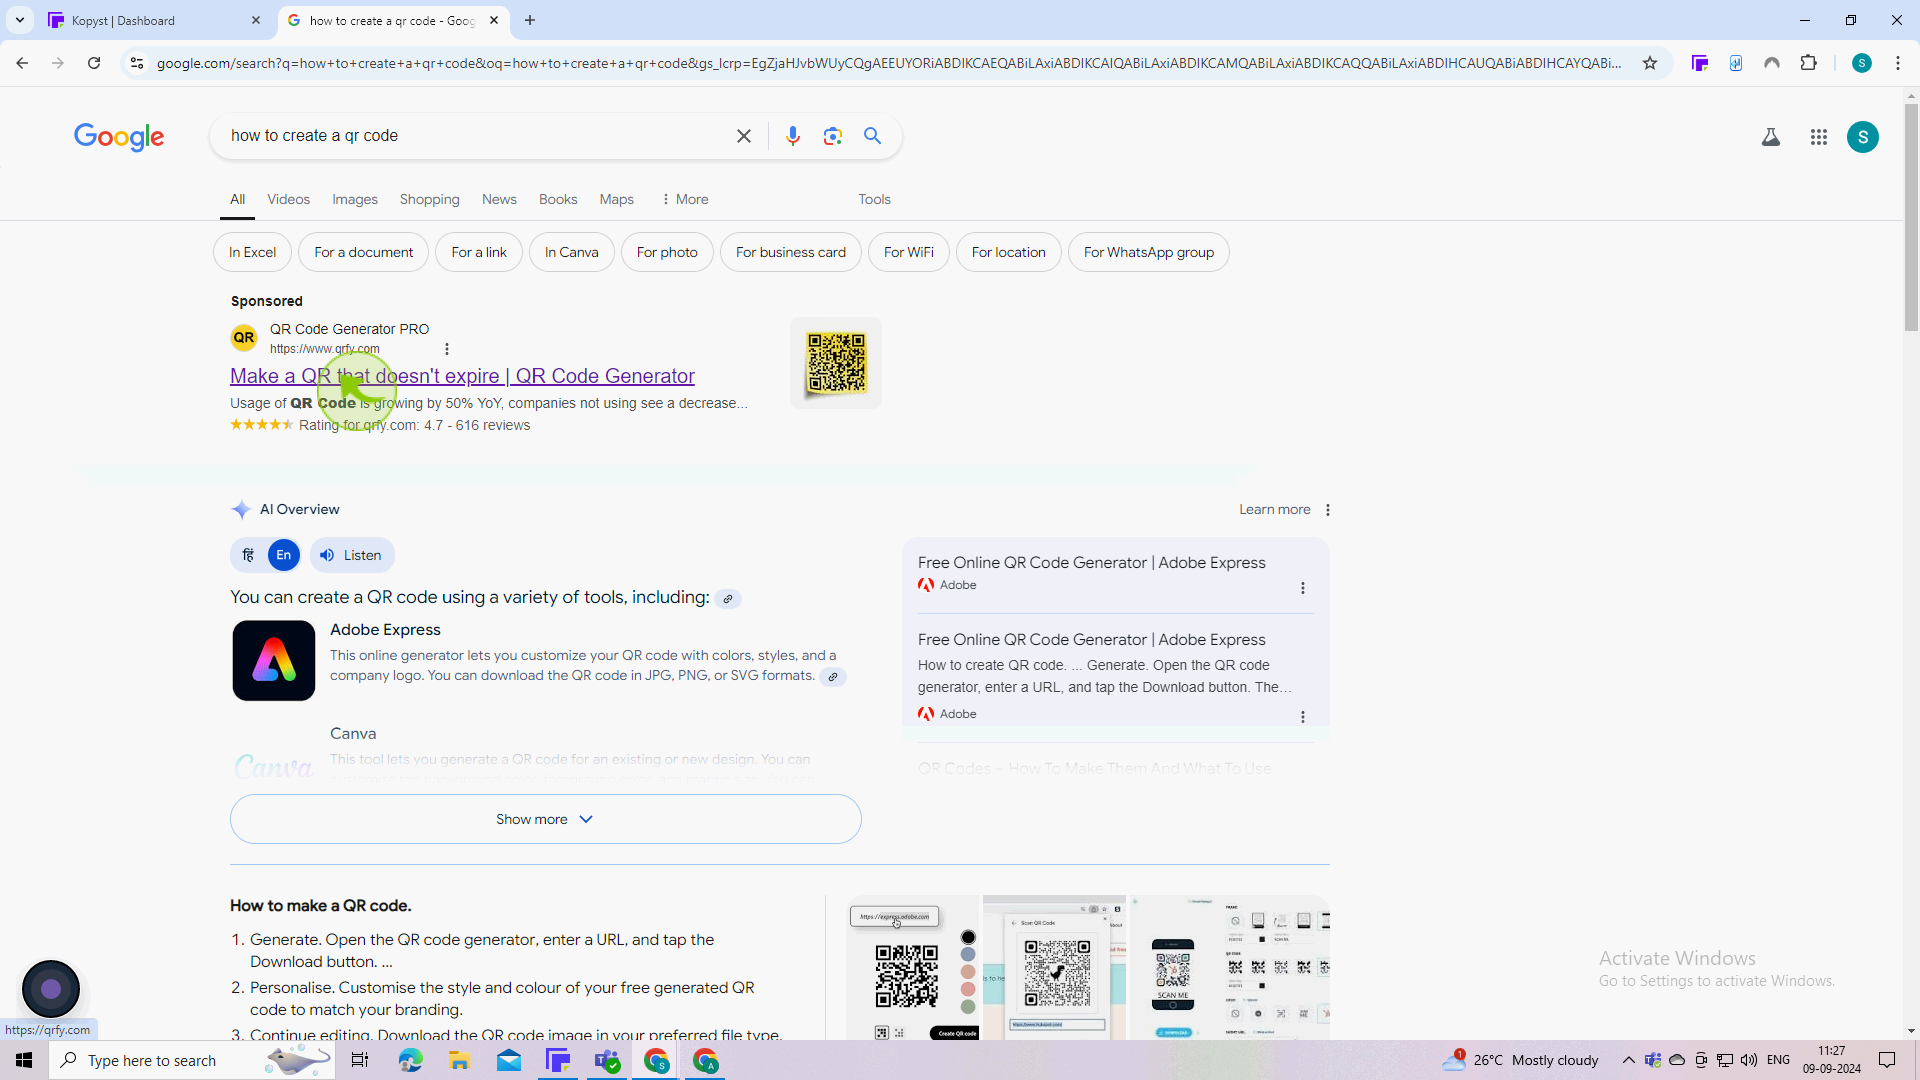This screenshot has height=1080, width=1920.
Task: Switch to the Books results tab
Action: click(558, 199)
